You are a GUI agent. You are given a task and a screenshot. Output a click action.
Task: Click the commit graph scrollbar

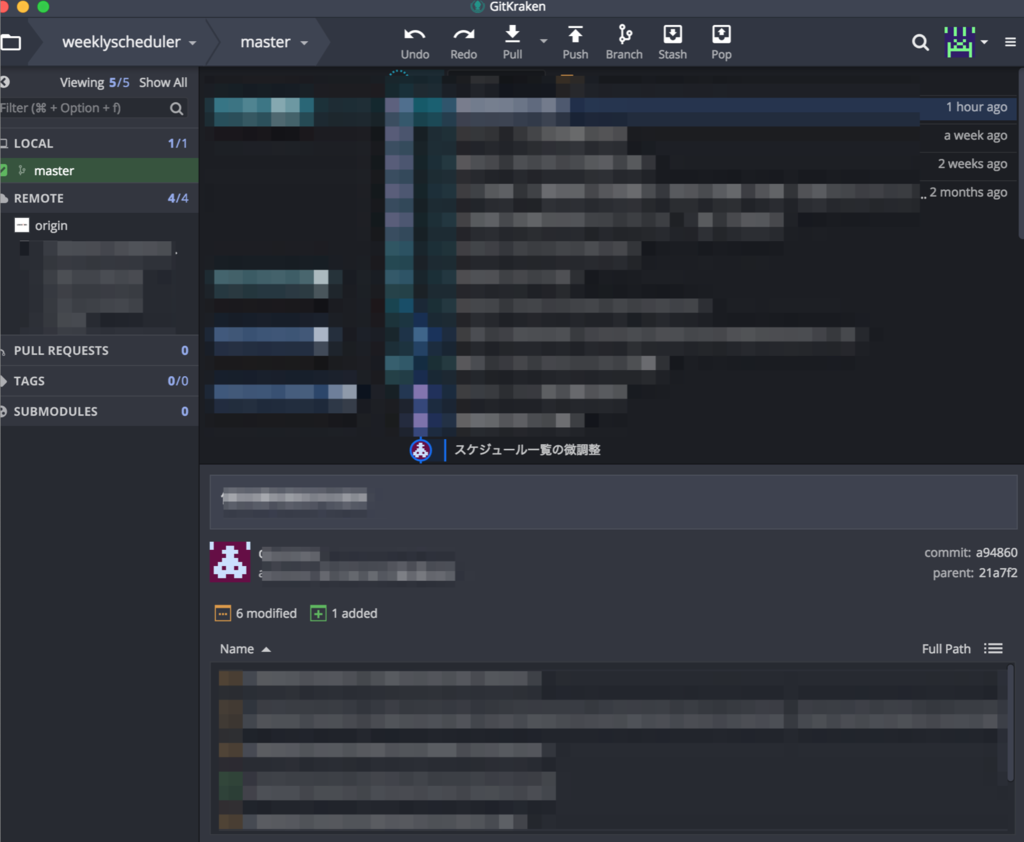pos(1021,154)
